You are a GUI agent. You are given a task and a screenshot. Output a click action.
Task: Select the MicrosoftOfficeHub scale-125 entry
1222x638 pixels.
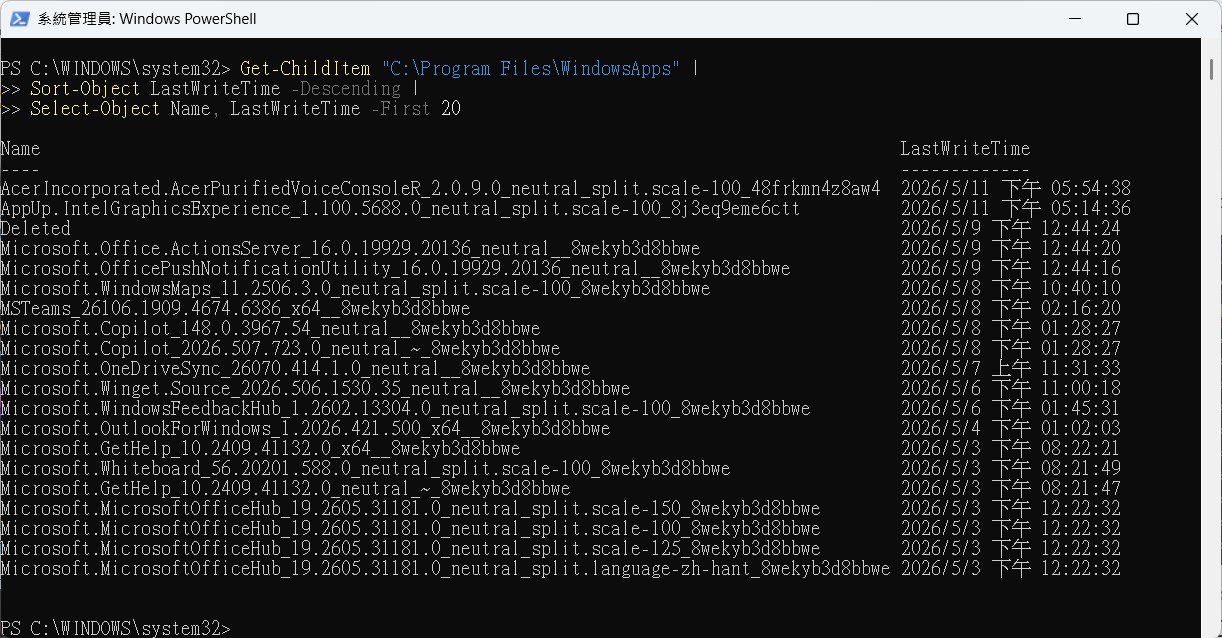coord(410,548)
